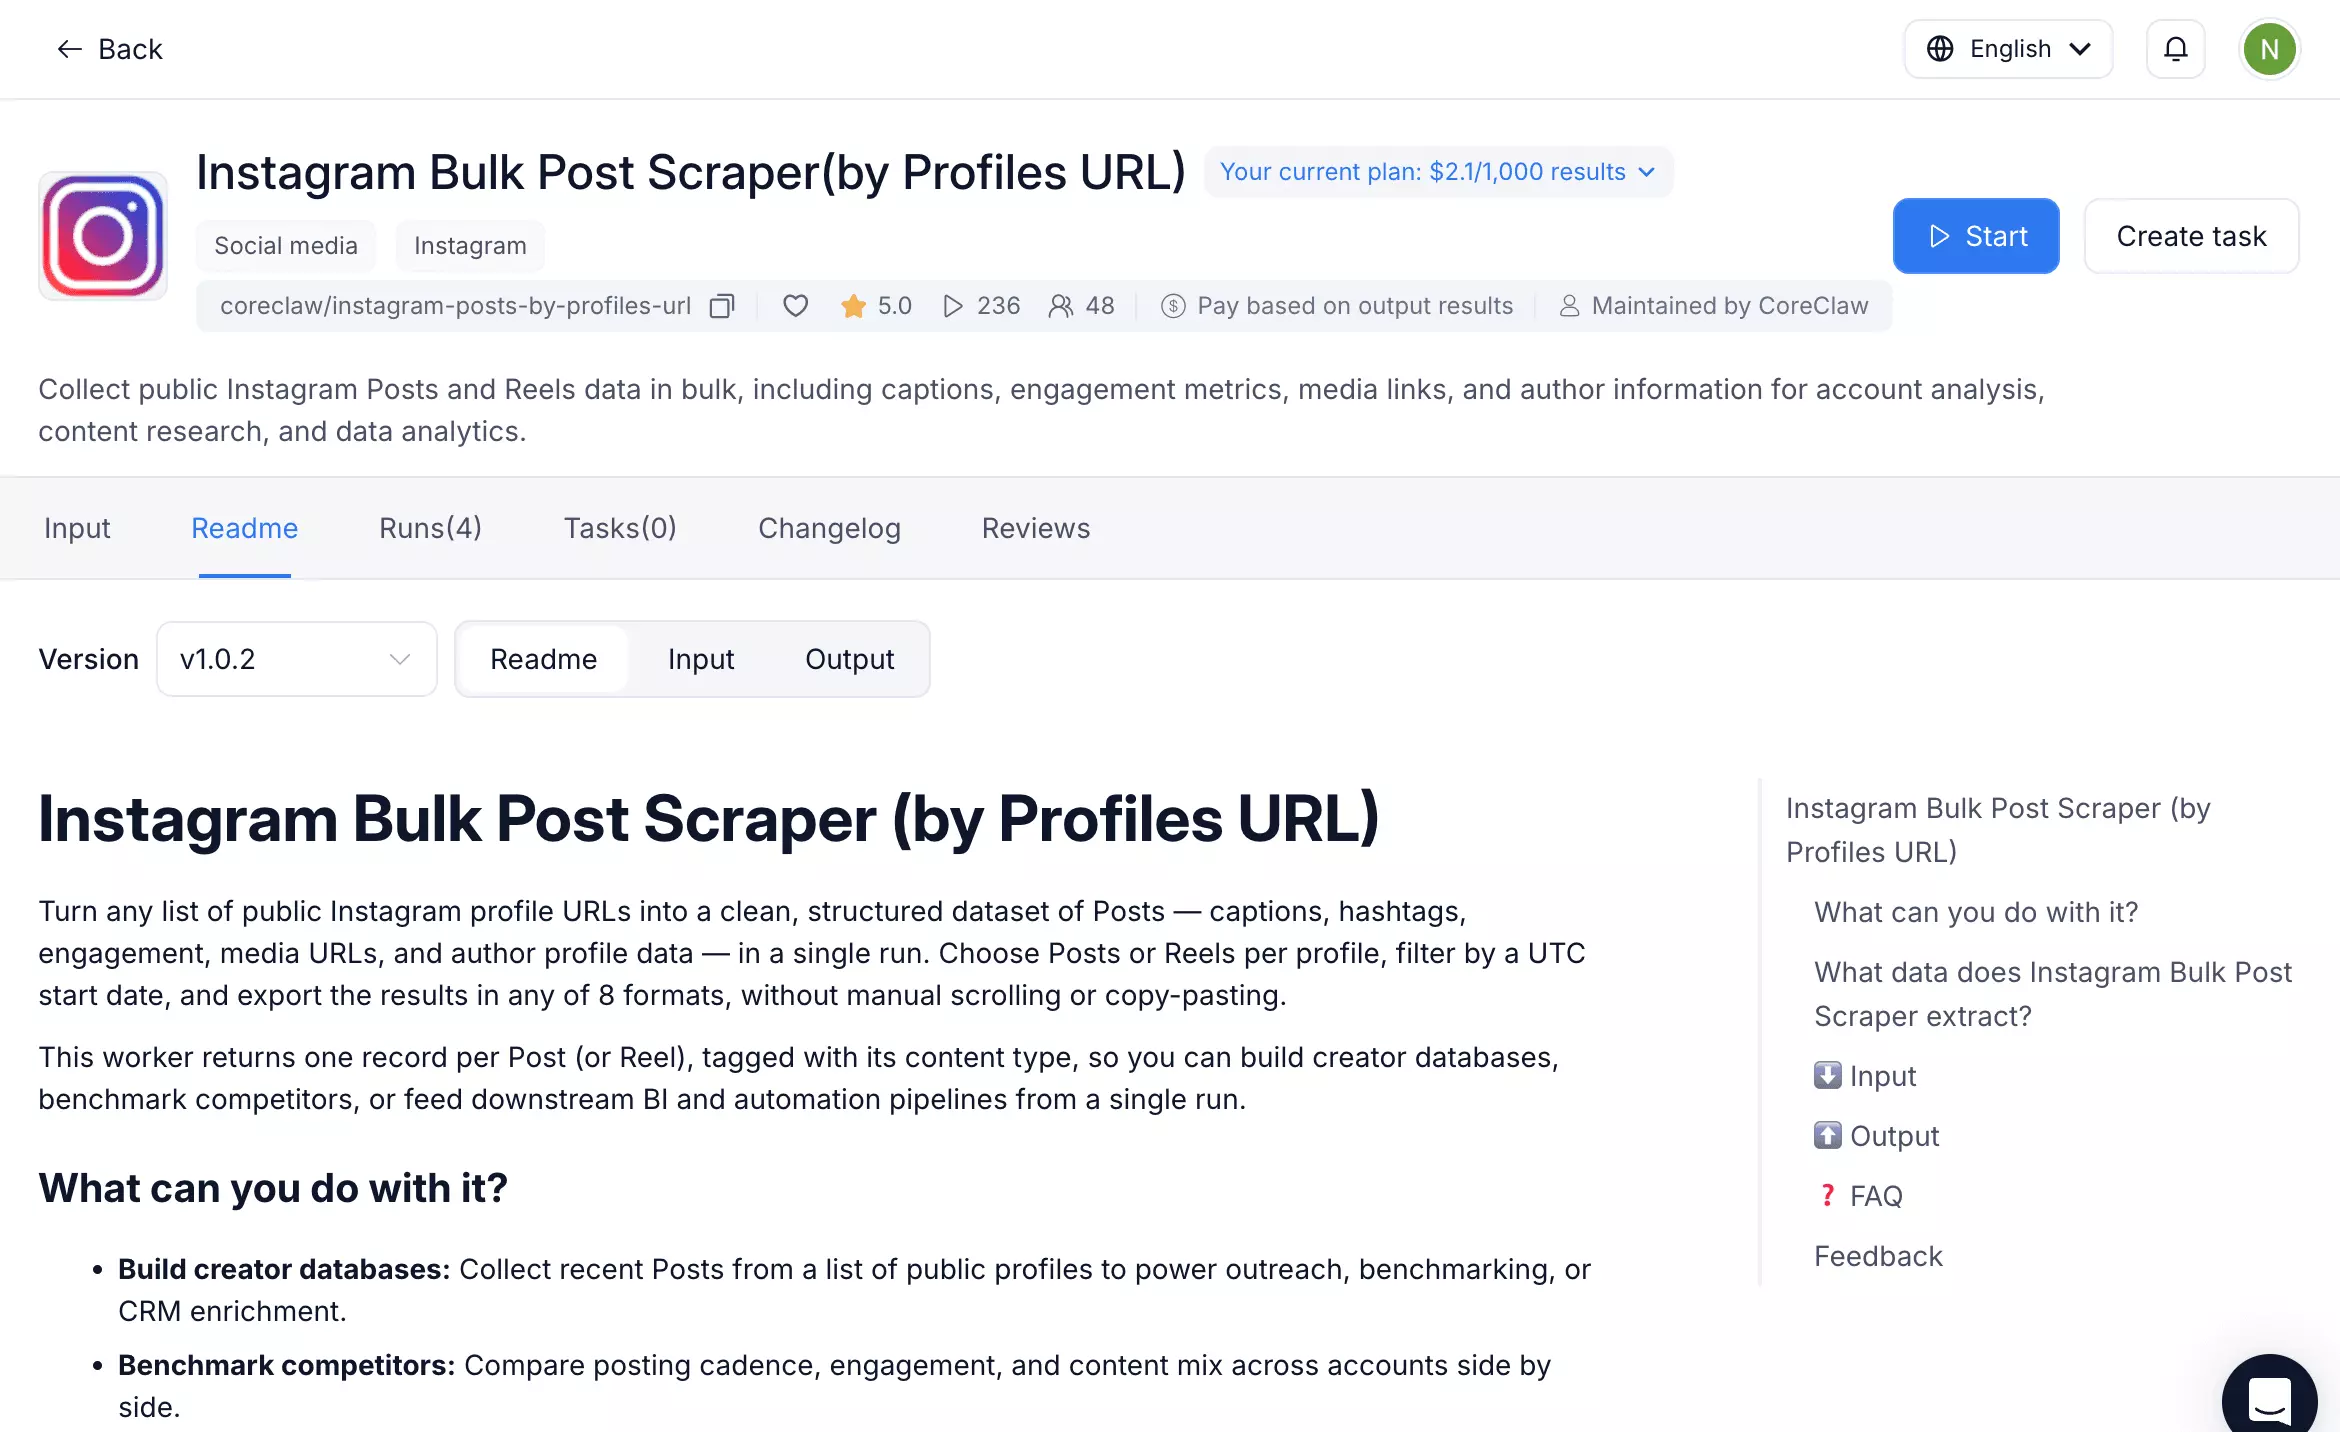View the Changelog tab
Viewport: 2340px width, 1432px height.
point(830,528)
